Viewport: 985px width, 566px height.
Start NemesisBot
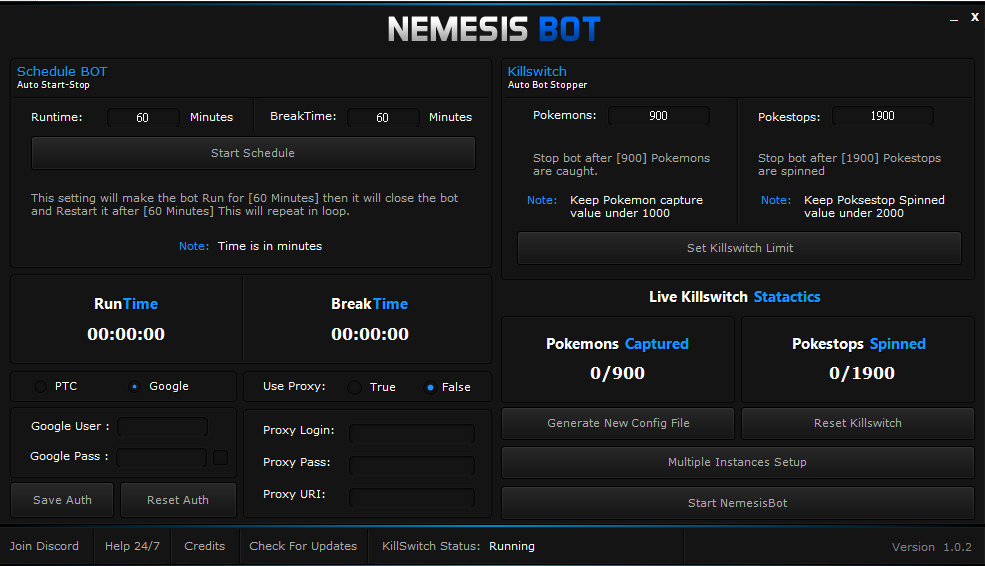point(737,503)
